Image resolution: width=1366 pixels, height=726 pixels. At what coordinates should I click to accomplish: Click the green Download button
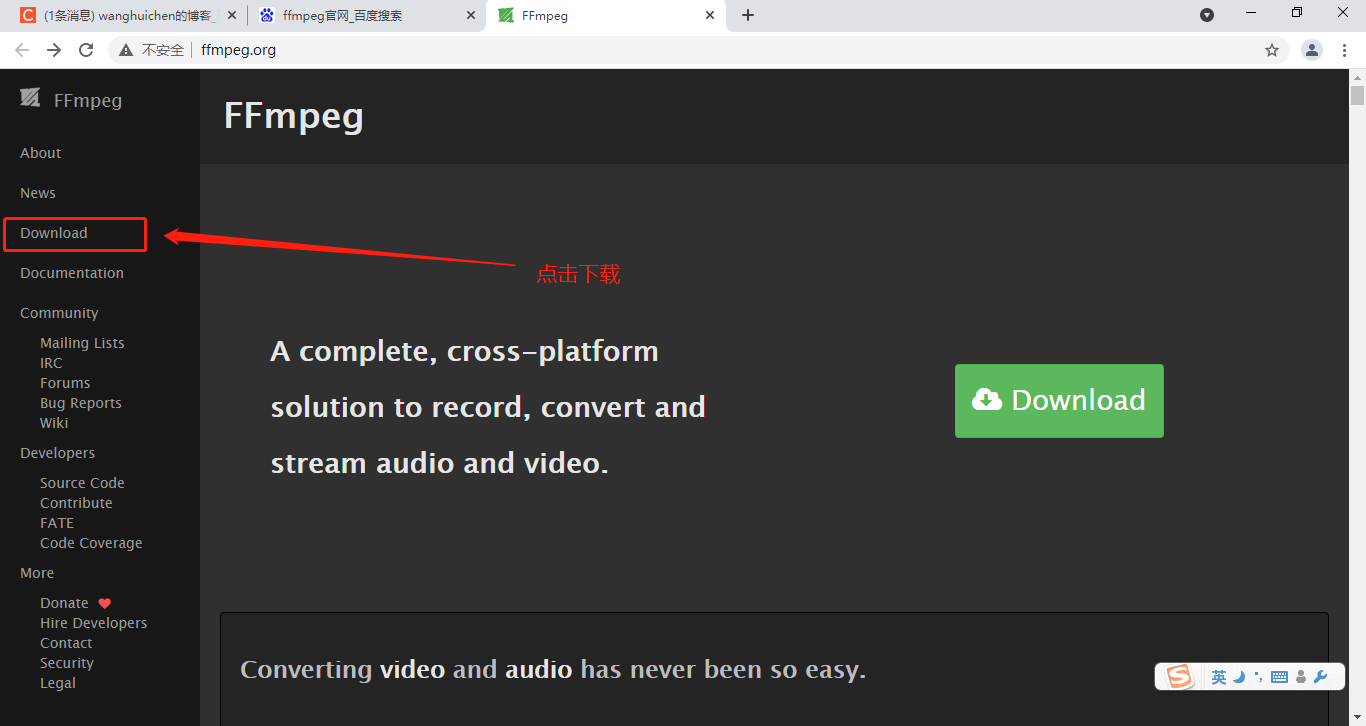click(x=1059, y=401)
